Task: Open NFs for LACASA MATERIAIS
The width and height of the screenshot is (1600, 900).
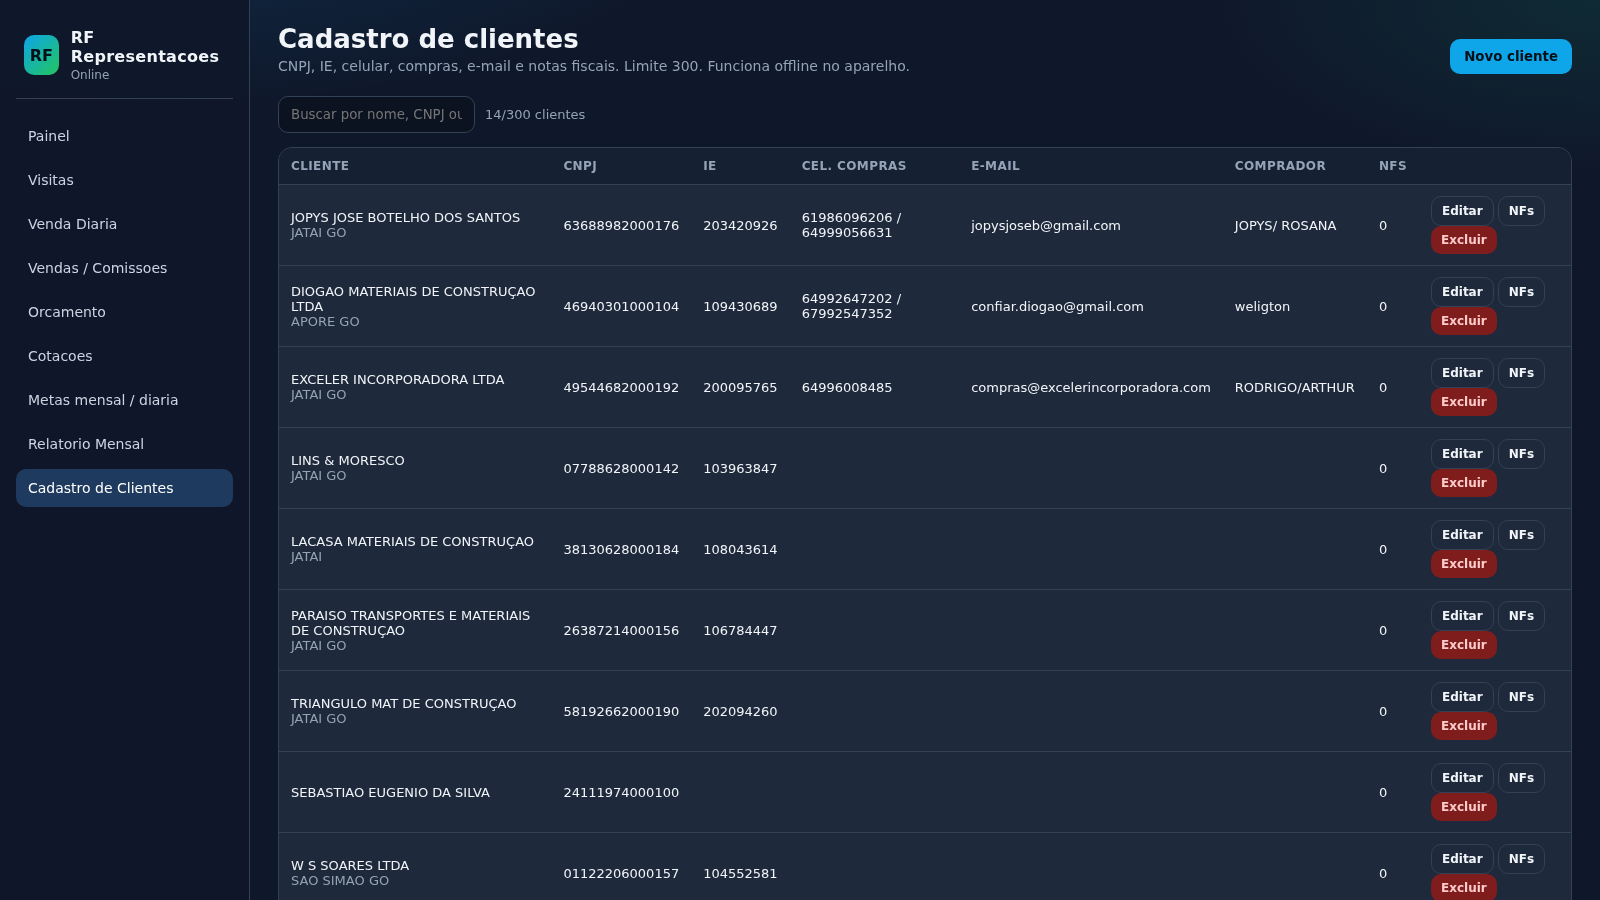Action: tap(1521, 535)
